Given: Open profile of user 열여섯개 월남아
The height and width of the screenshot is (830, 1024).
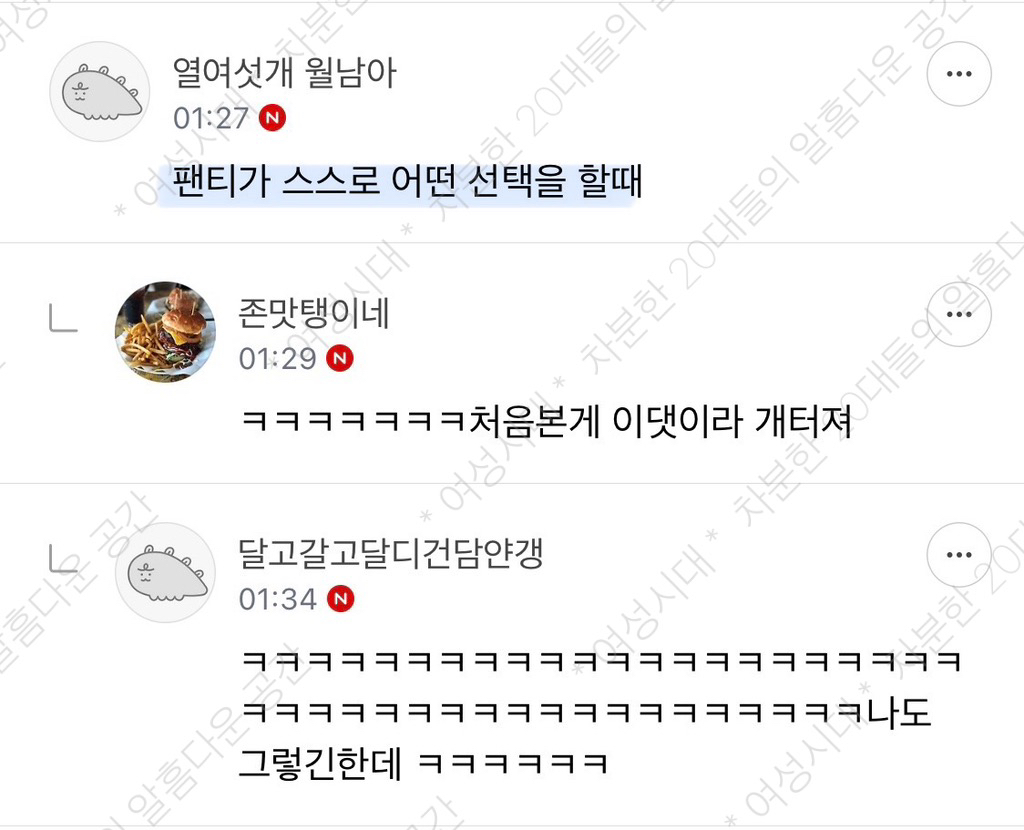Looking at the screenshot, I should [x=284, y=72].
